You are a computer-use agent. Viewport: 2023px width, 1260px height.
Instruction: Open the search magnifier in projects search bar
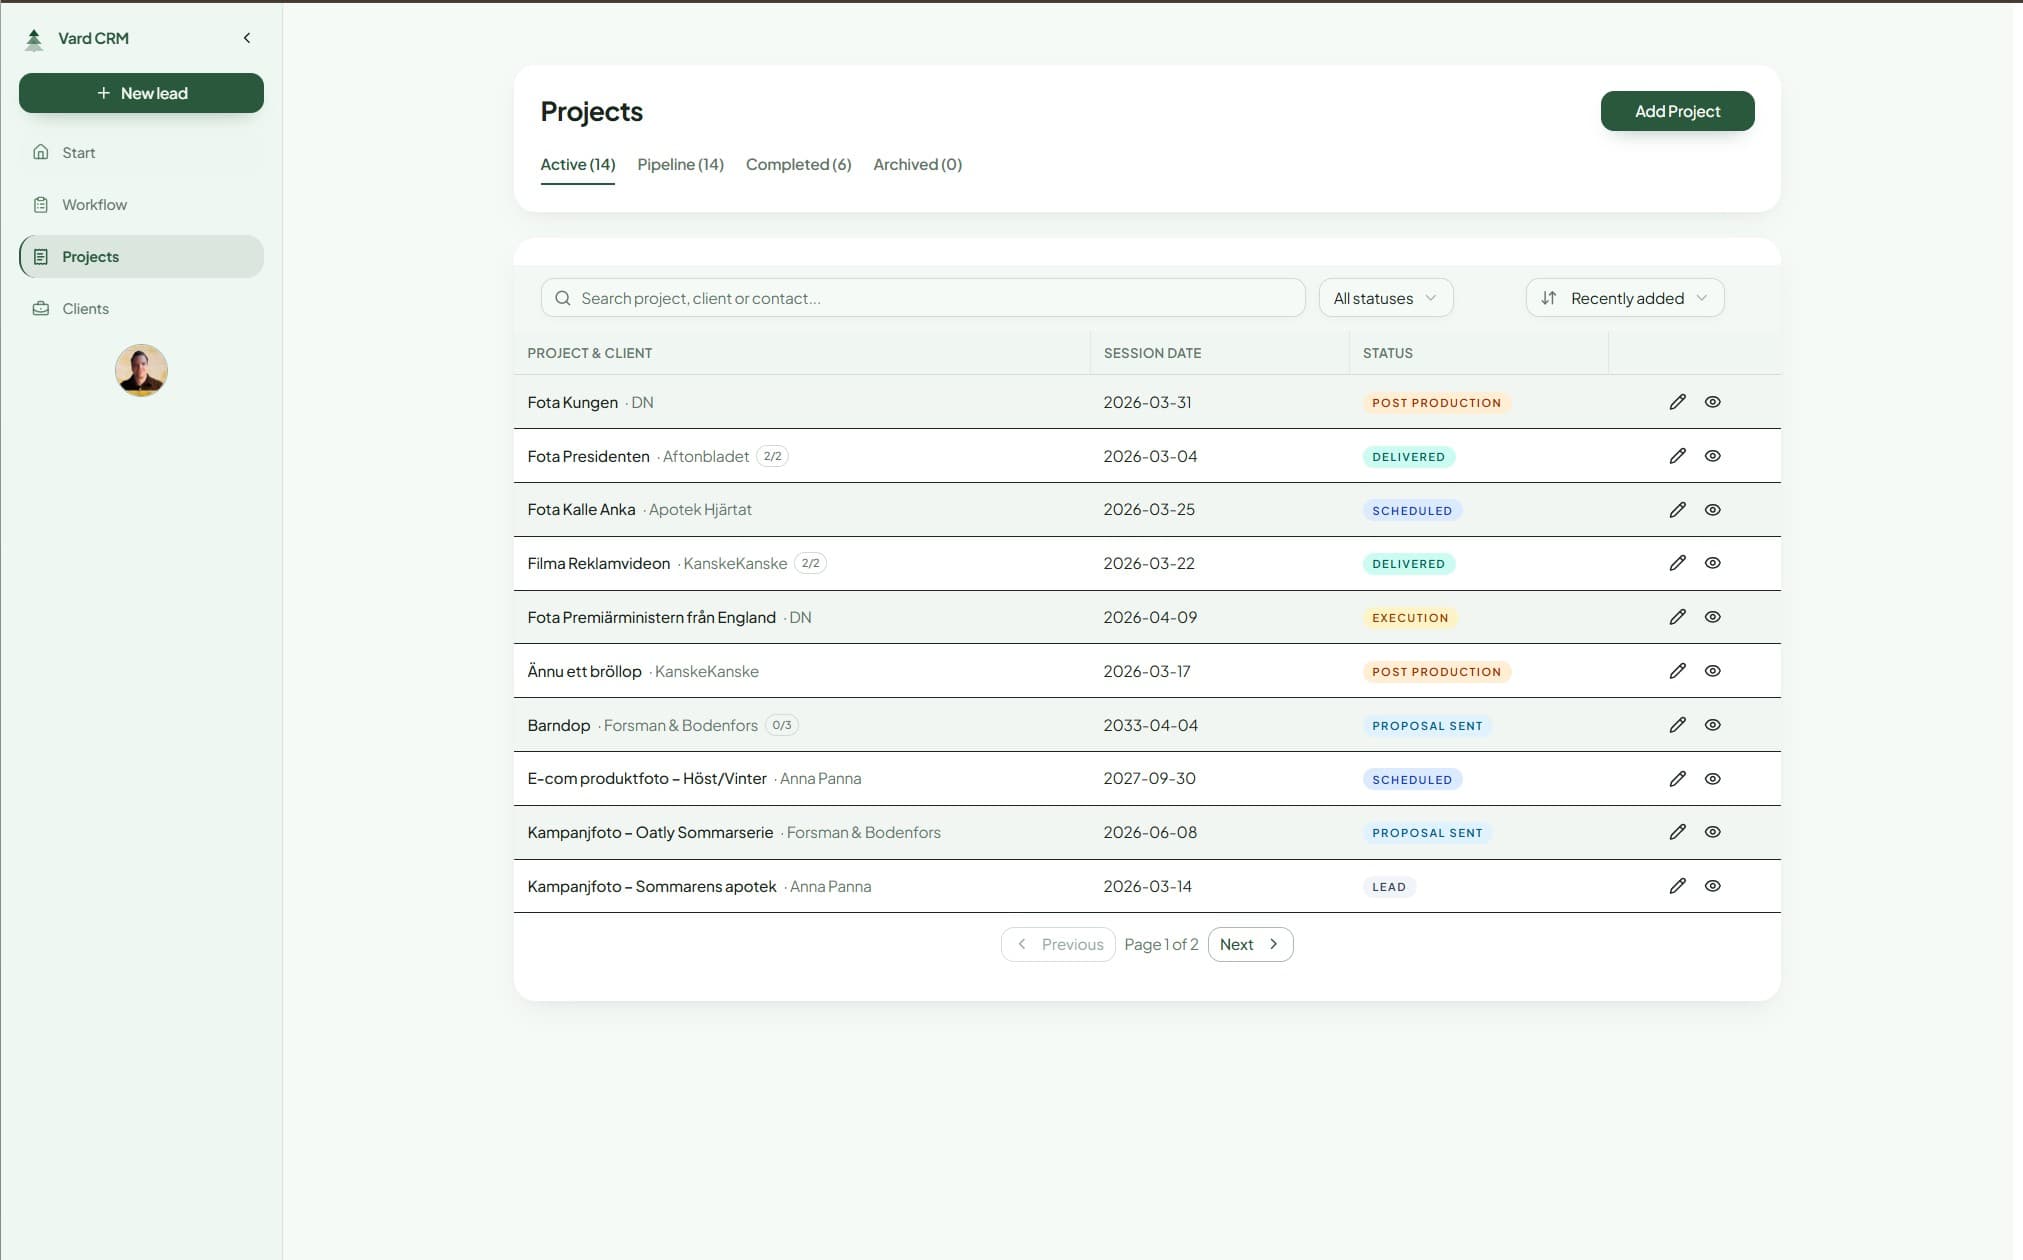click(563, 297)
